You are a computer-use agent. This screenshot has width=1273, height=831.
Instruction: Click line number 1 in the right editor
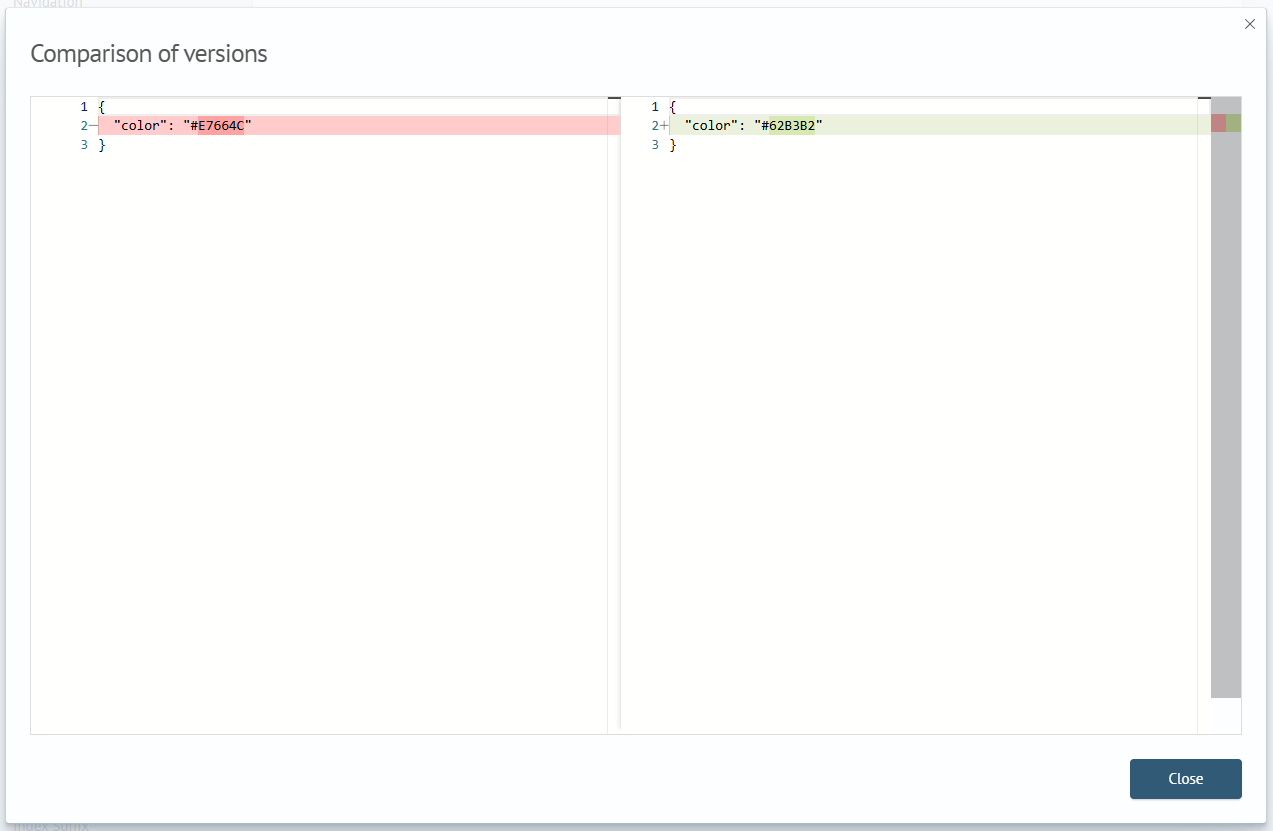tap(655, 106)
